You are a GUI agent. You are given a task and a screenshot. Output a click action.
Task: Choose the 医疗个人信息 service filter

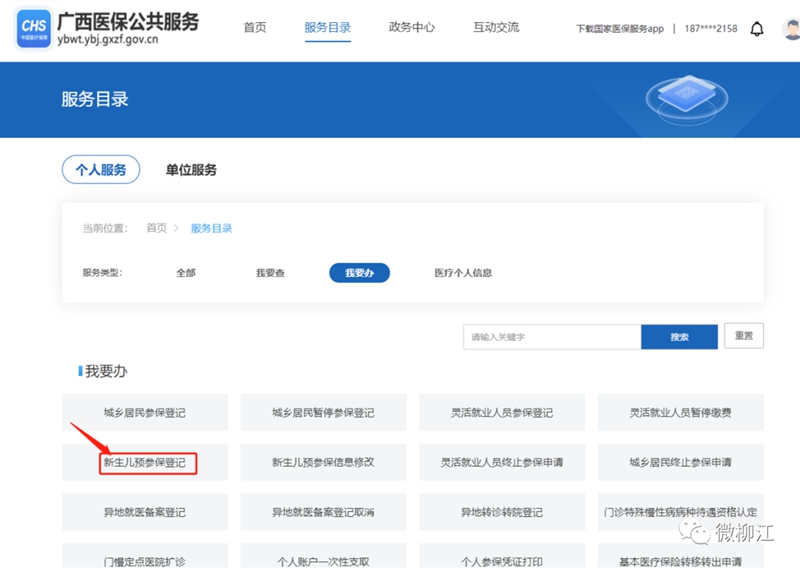click(x=463, y=273)
